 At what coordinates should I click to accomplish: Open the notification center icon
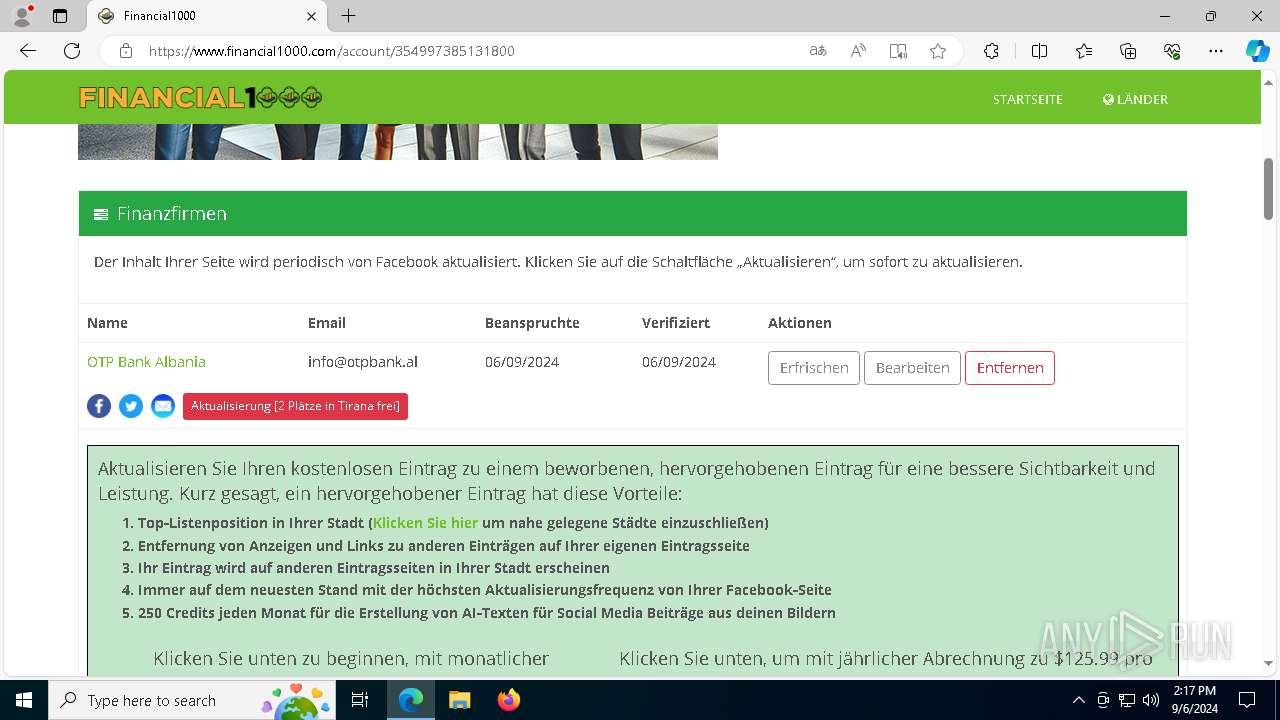1247,700
